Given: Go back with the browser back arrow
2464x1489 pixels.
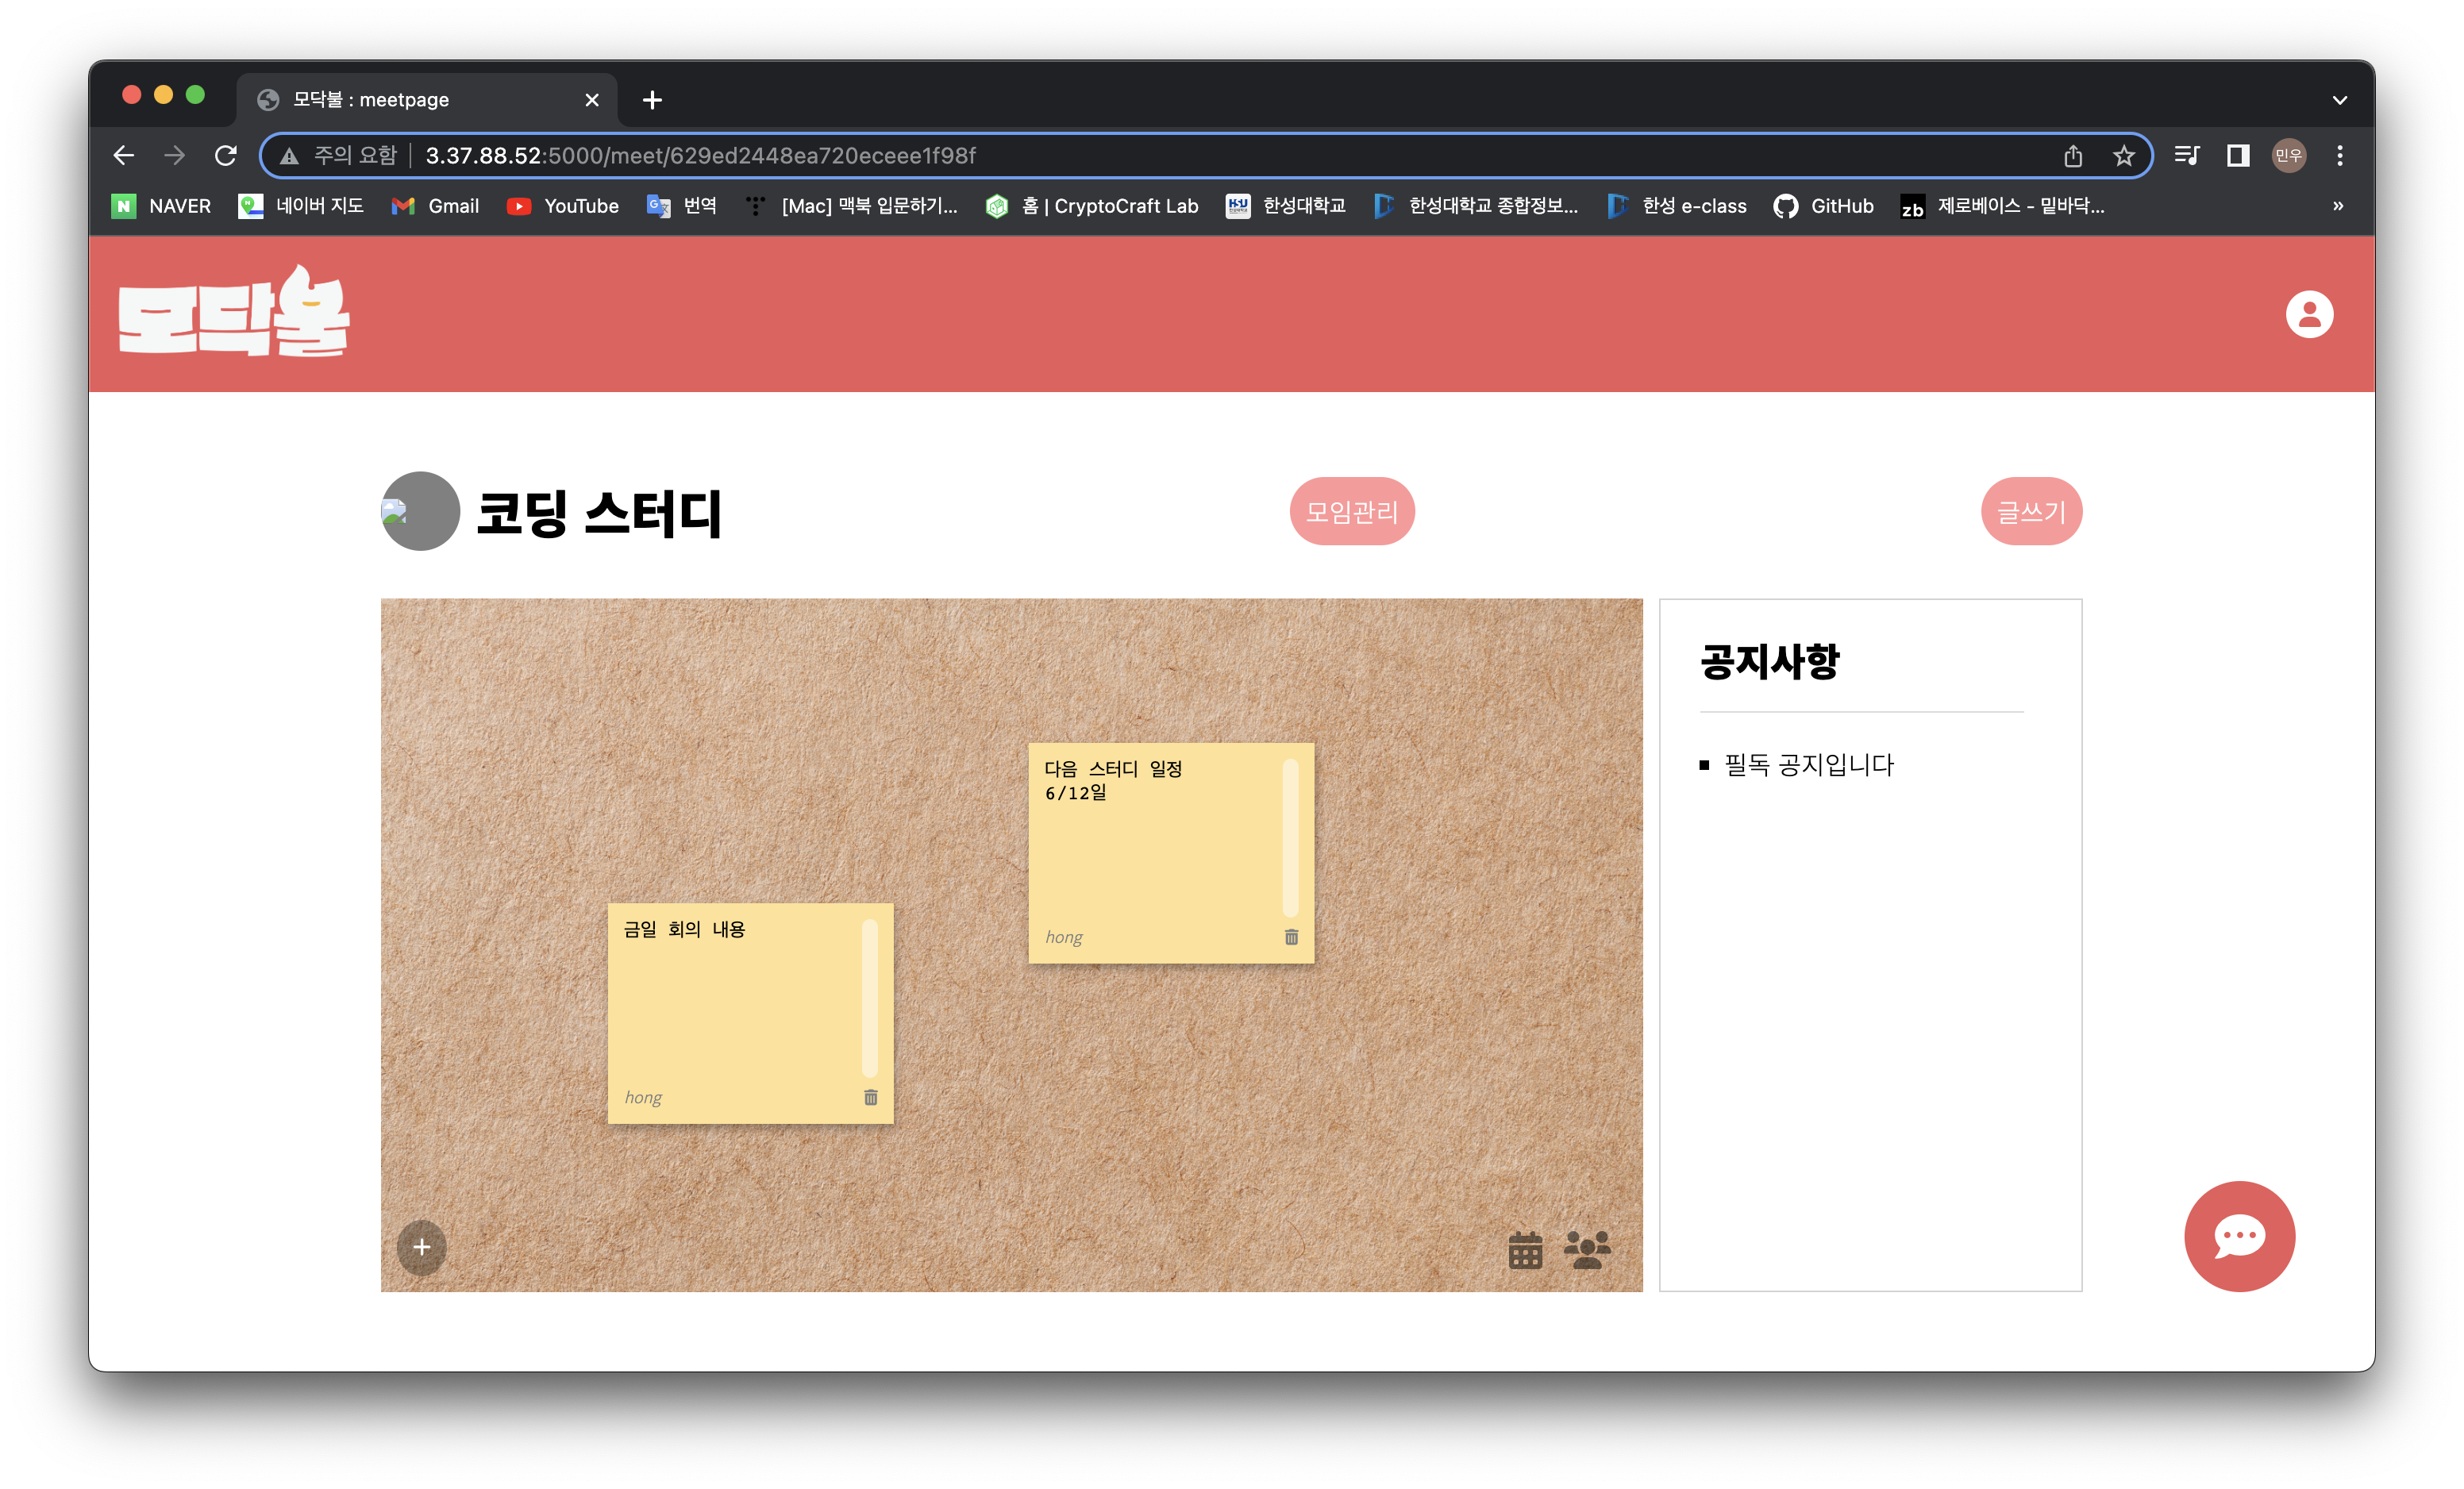Looking at the screenshot, I should (123, 155).
